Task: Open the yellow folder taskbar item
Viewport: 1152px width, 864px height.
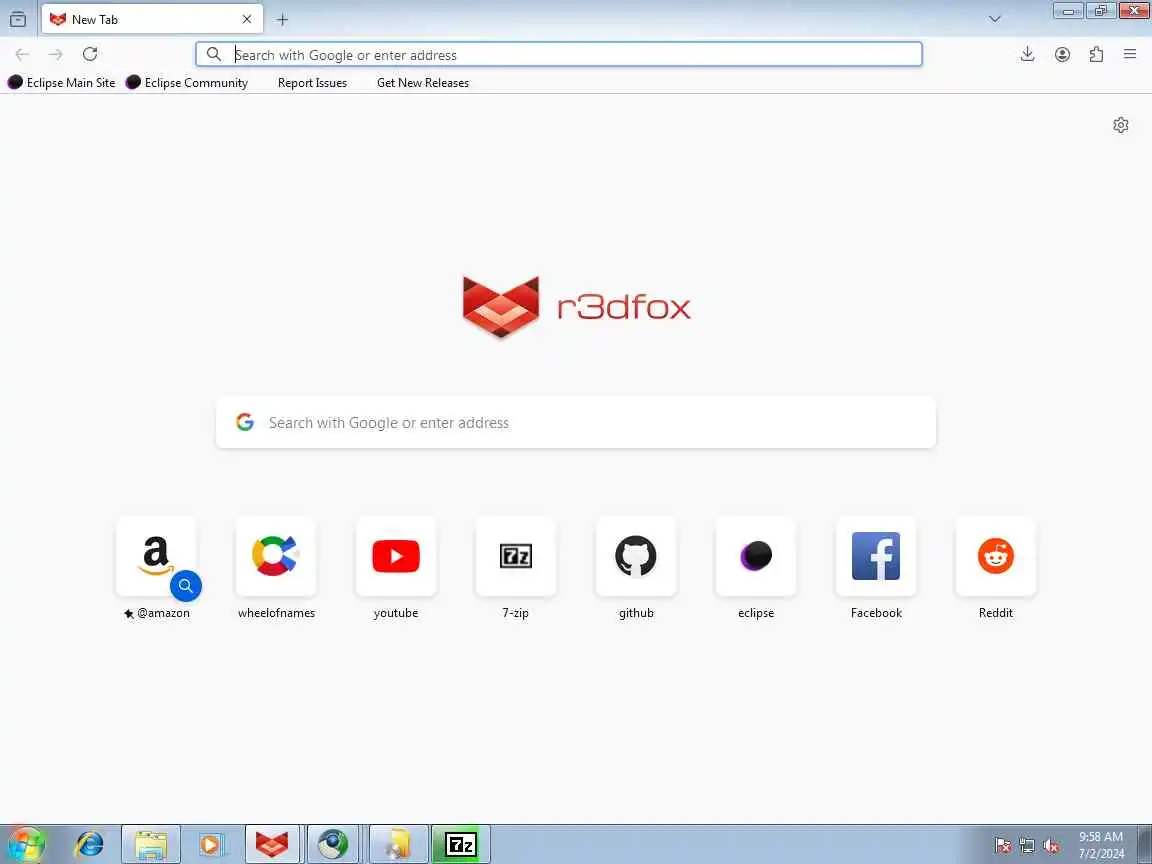Action: pyautogui.click(x=398, y=844)
